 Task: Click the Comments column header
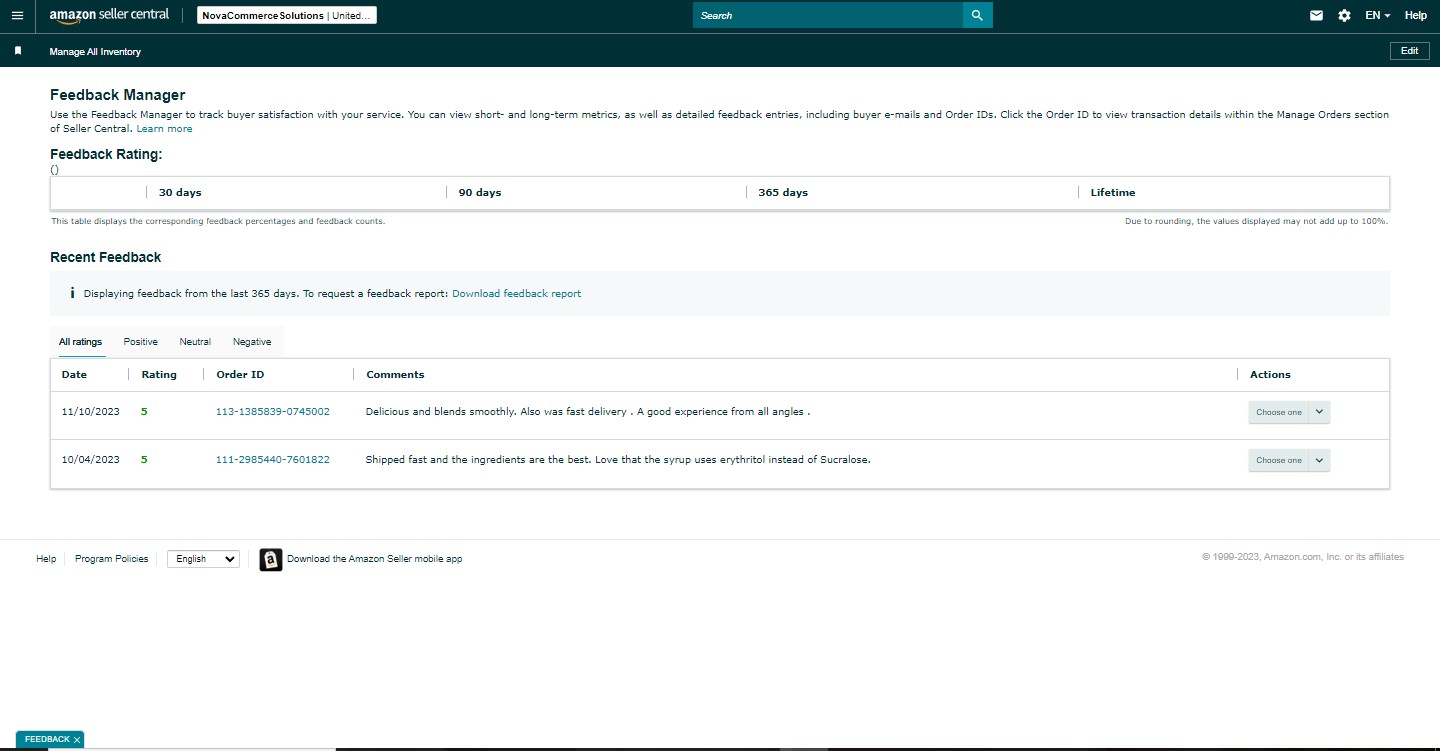395,375
